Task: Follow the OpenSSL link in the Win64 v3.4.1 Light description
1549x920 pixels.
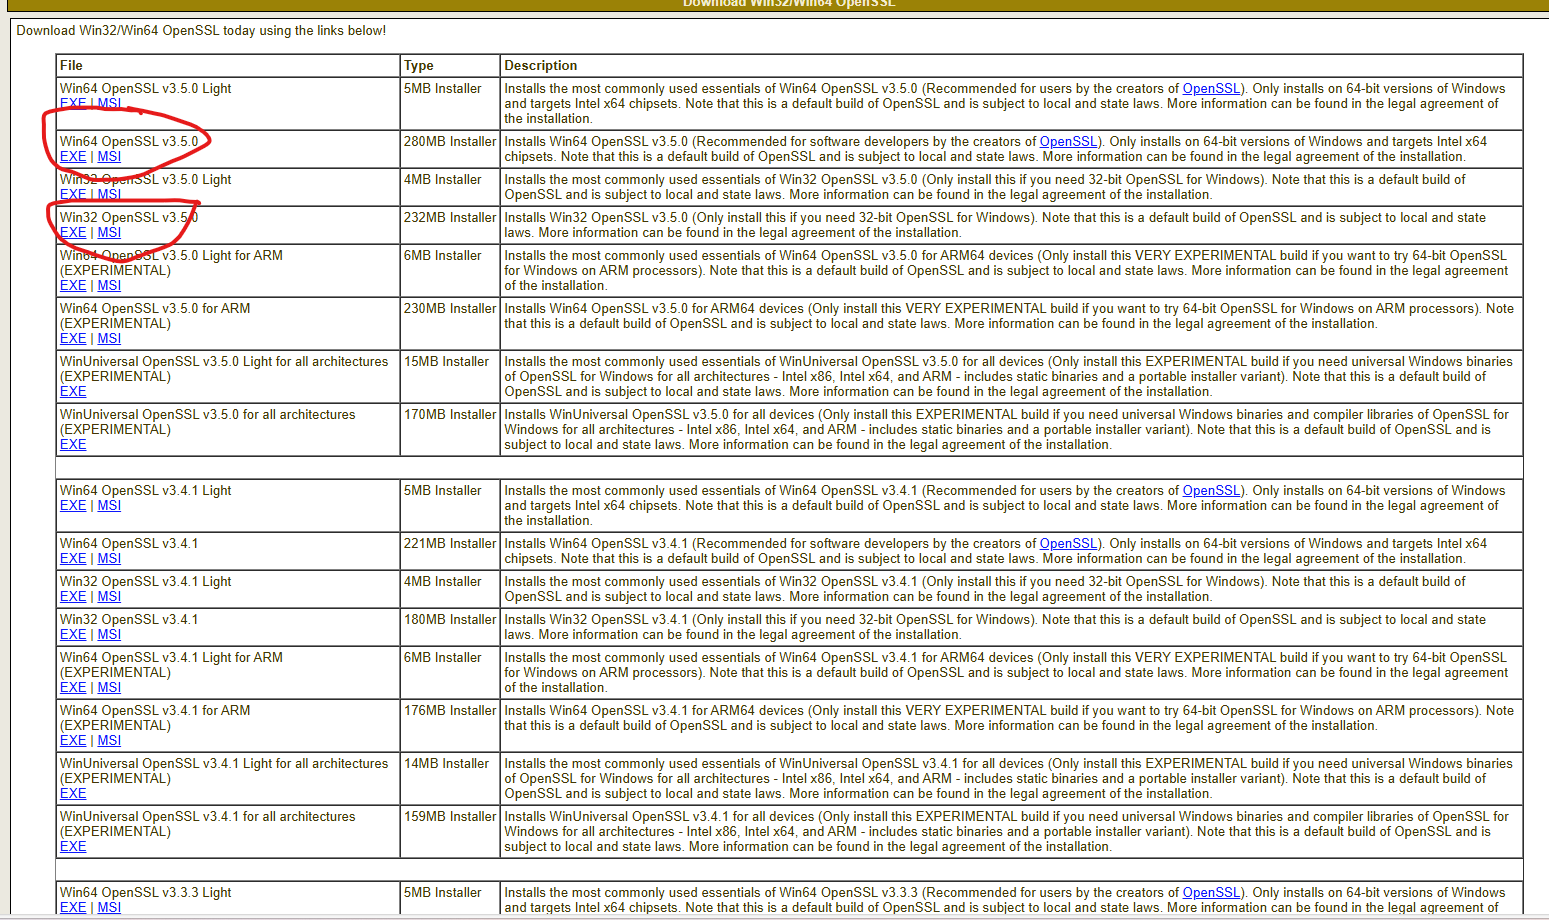Action: (1211, 490)
